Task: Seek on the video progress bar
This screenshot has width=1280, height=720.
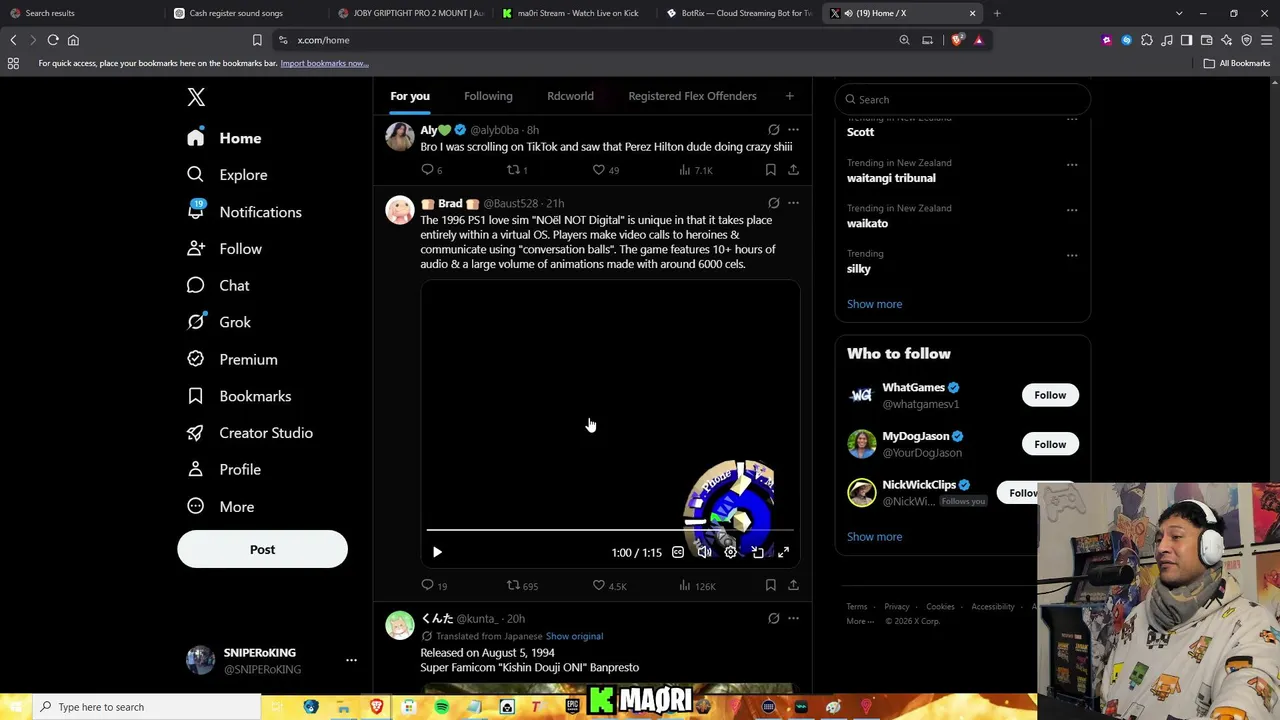Action: (610, 530)
